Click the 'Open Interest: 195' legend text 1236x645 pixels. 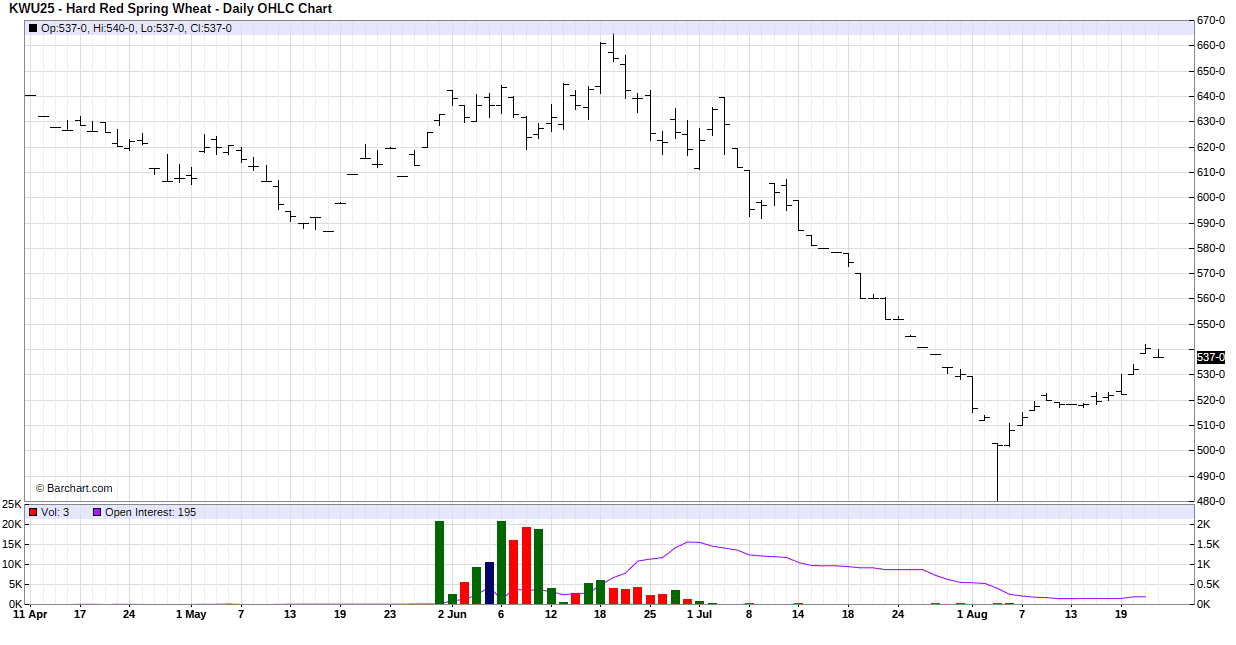tap(150, 512)
